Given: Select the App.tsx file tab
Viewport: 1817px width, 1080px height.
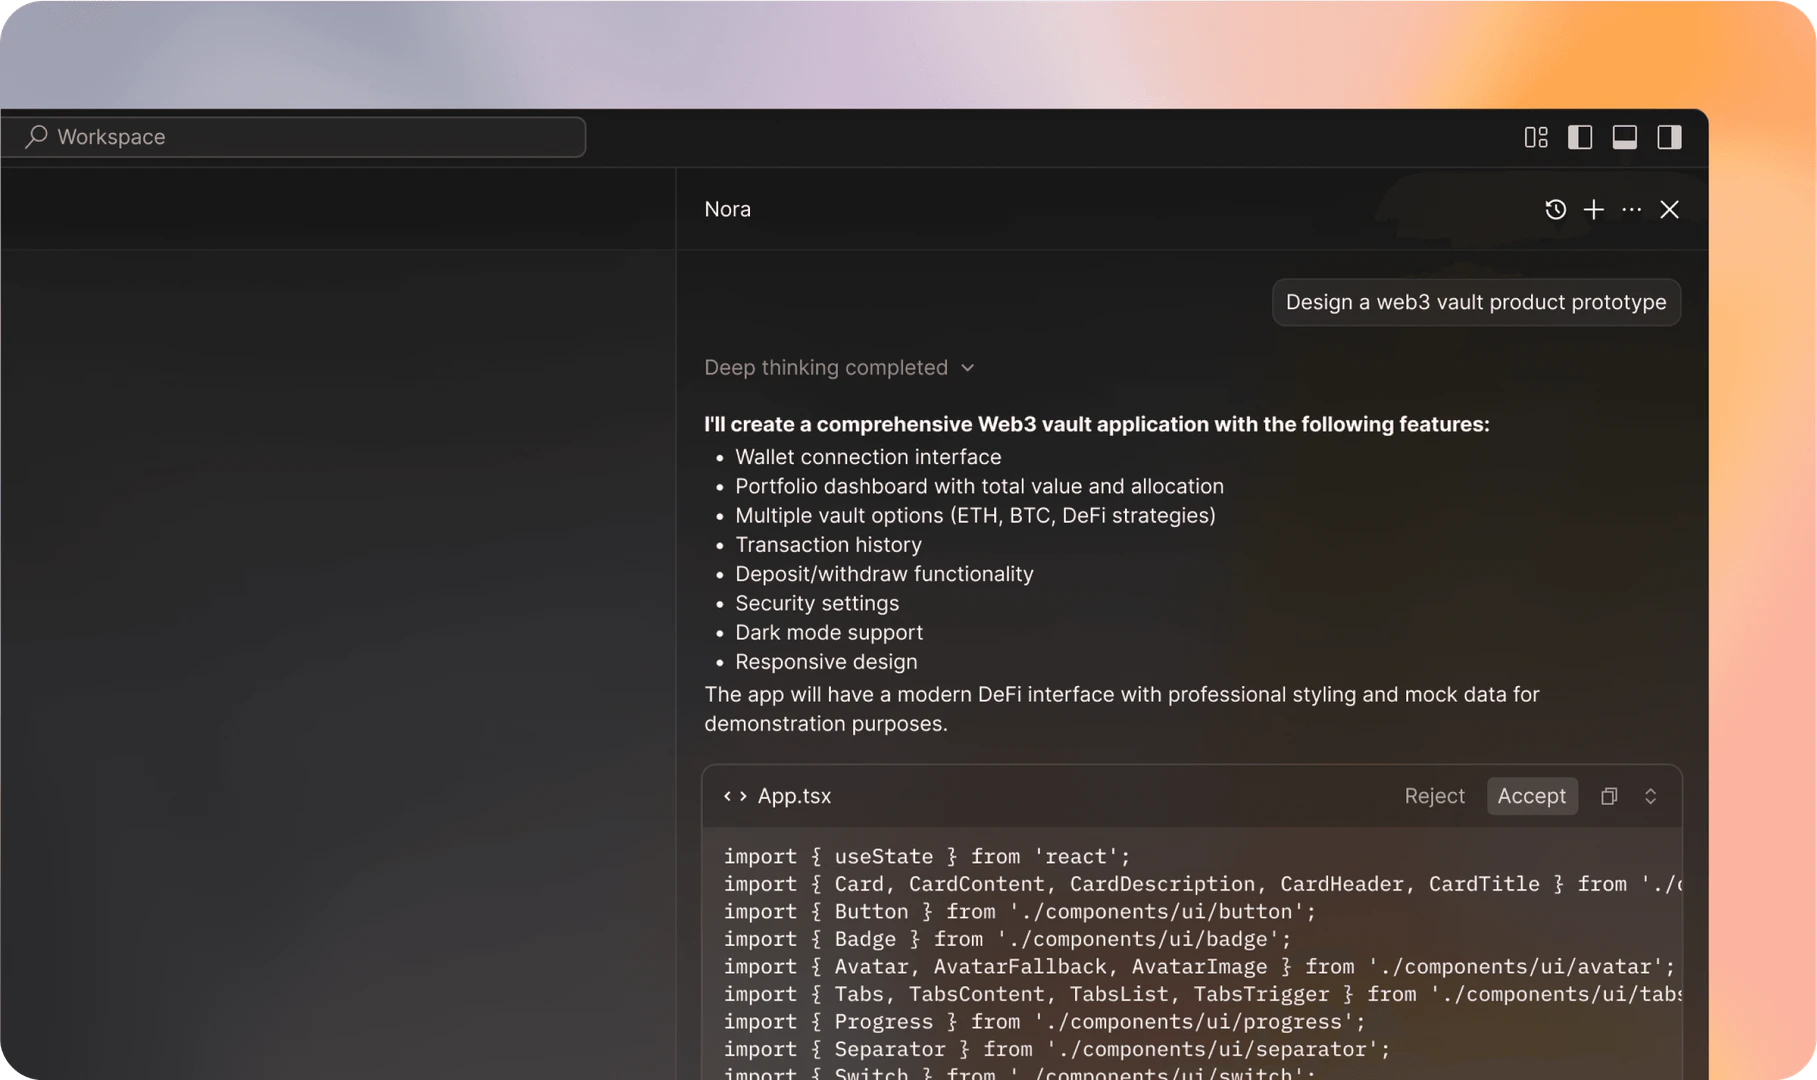Looking at the screenshot, I should (793, 796).
